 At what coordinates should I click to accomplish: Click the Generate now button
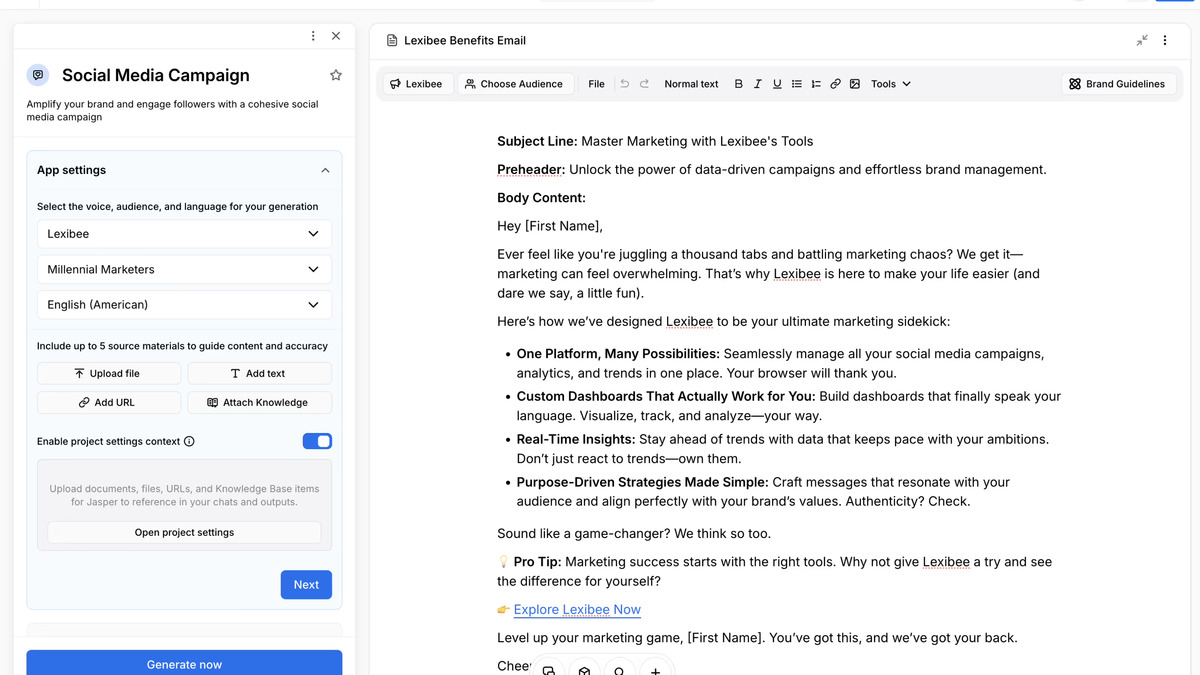pos(184,663)
